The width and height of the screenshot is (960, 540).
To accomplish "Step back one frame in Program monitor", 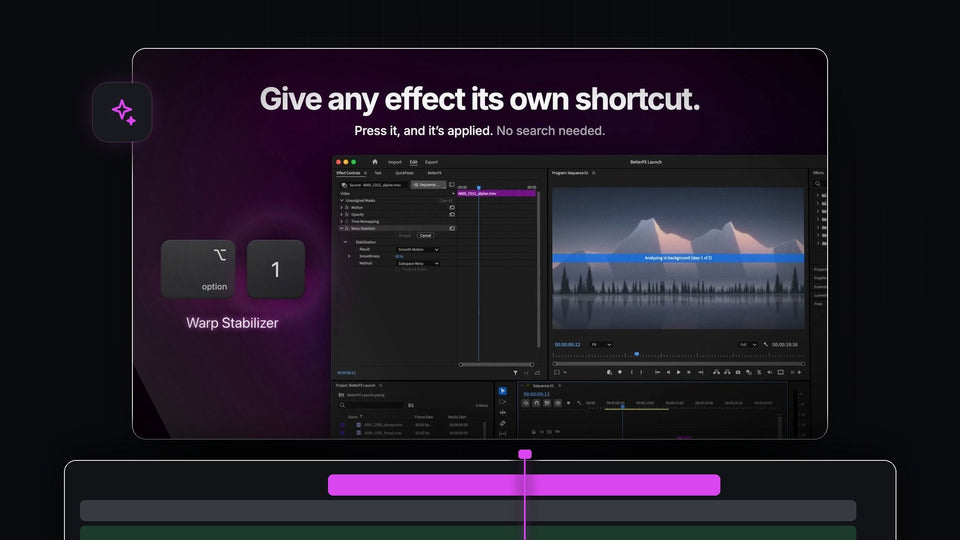I will pos(669,372).
